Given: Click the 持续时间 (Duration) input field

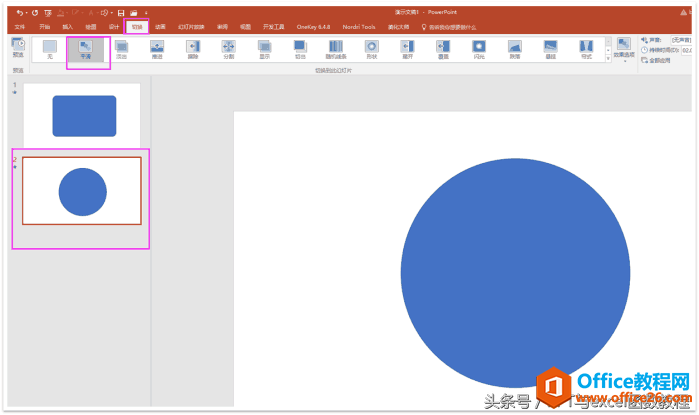Looking at the screenshot, I should tap(688, 49).
